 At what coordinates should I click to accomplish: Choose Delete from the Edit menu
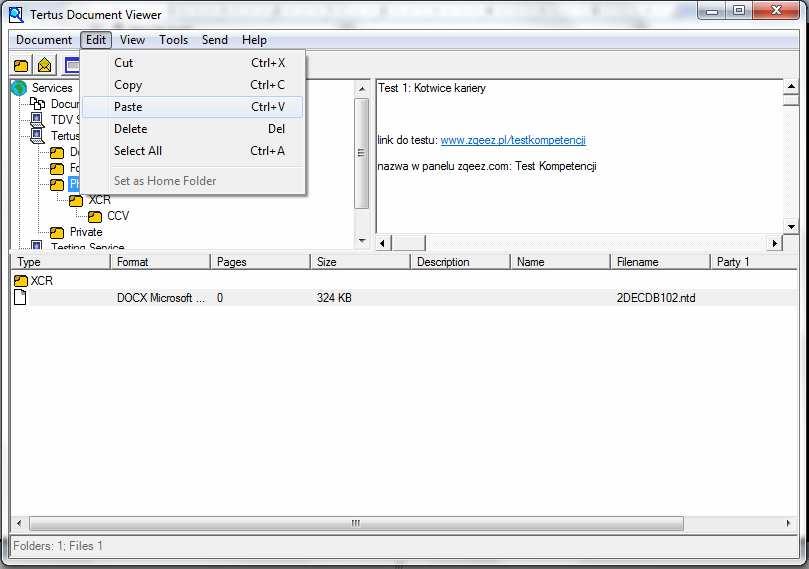pos(193,129)
